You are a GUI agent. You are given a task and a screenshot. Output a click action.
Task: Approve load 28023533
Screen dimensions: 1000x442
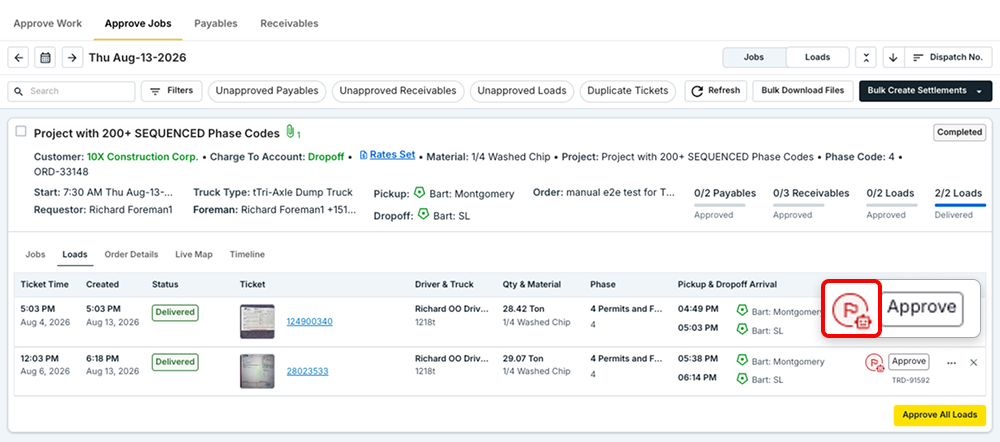(909, 362)
